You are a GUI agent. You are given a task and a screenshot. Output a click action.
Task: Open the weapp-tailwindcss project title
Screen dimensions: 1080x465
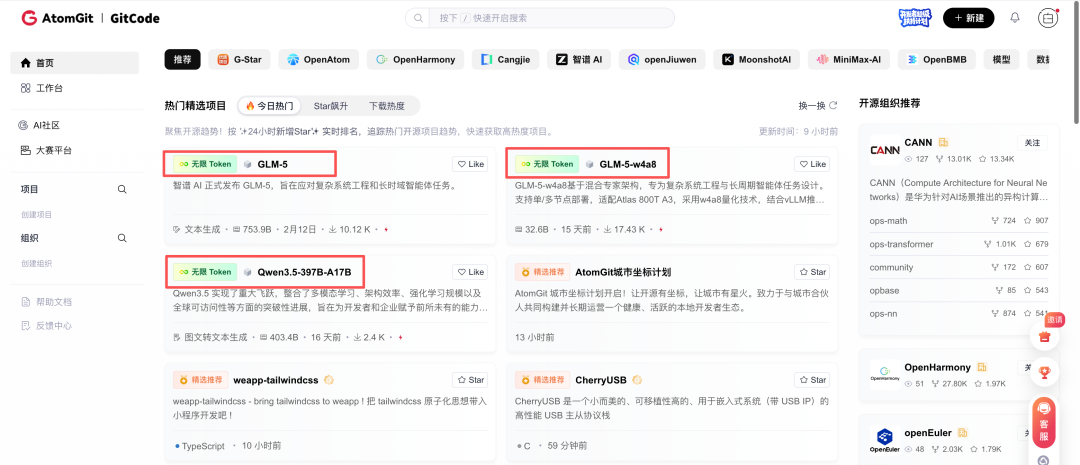click(276, 380)
